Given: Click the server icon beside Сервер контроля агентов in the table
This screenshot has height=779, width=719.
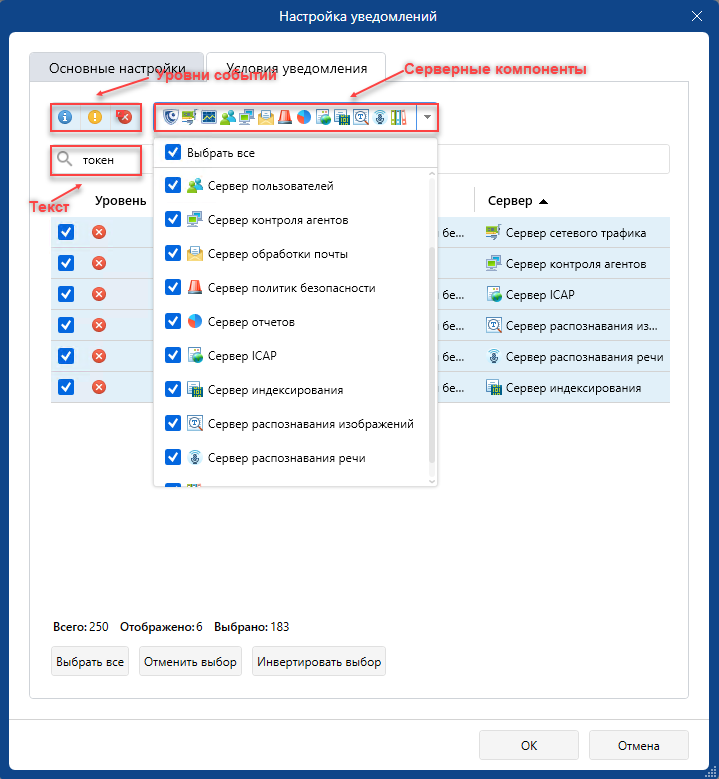Looking at the screenshot, I should (493, 263).
